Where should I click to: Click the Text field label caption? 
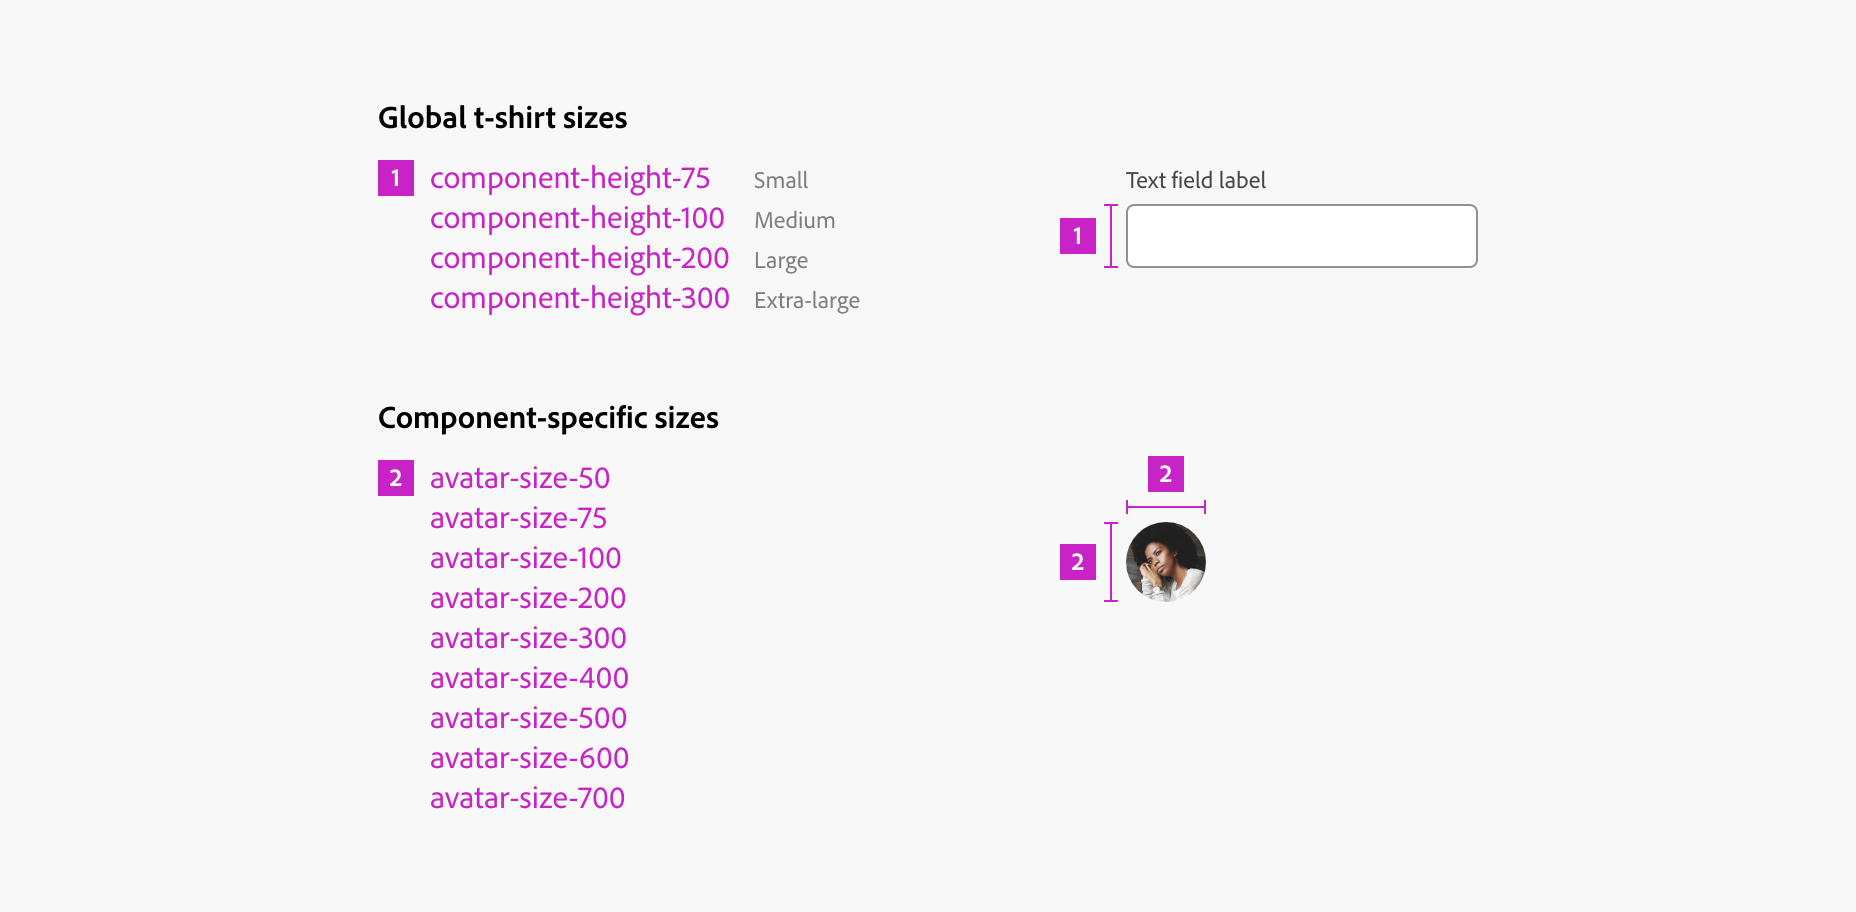[1195, 180]
